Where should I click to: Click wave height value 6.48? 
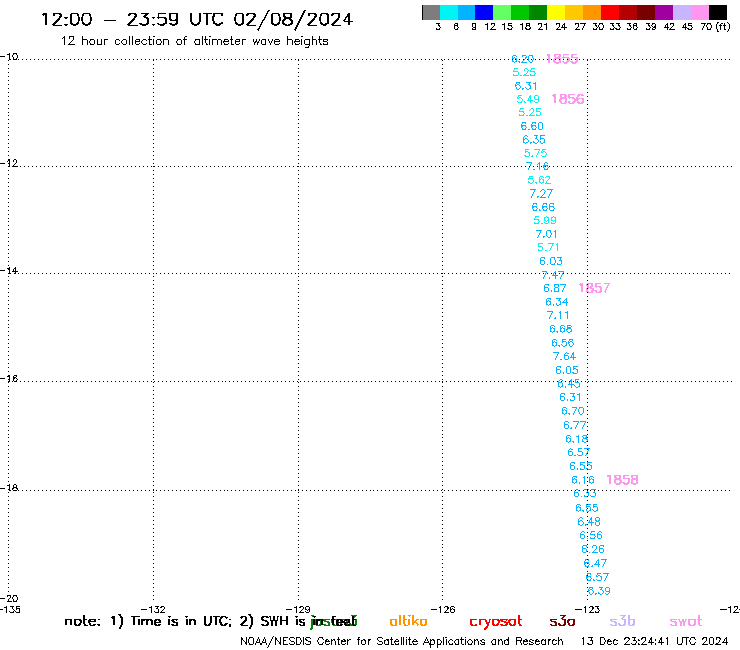(x=589, y=522)
